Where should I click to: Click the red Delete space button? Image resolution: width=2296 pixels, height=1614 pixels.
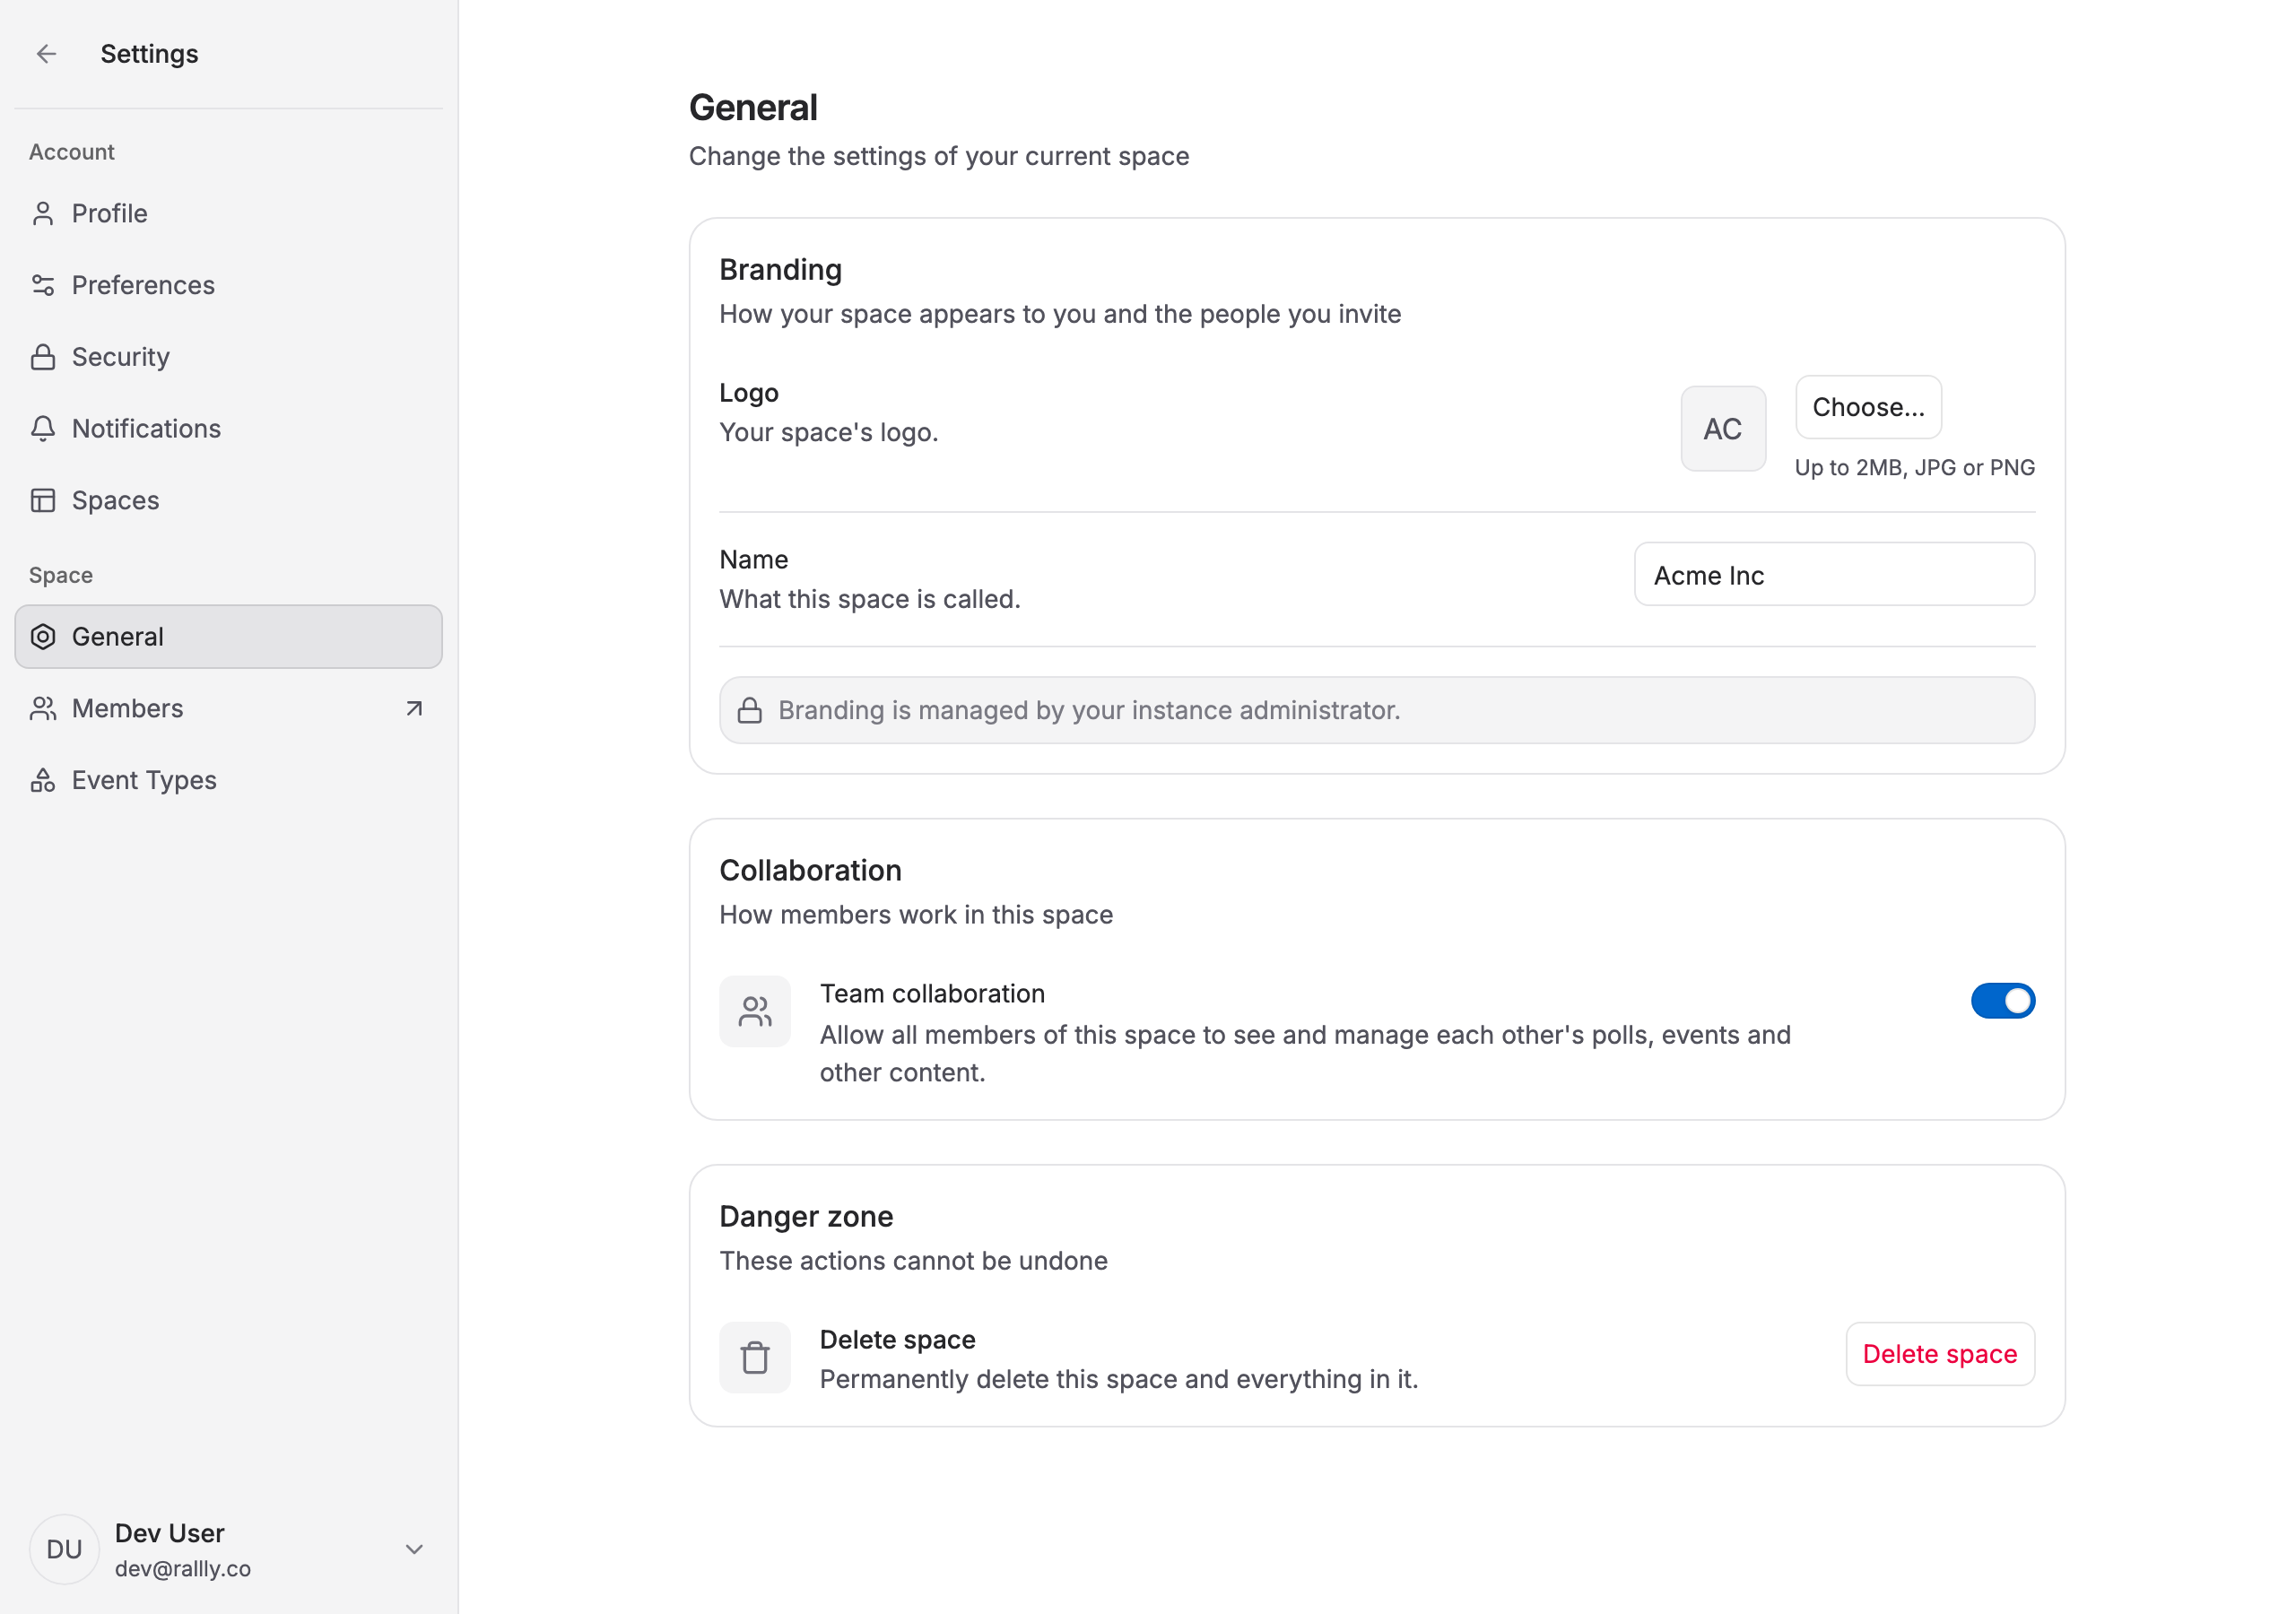[x=1939, y=1354]
